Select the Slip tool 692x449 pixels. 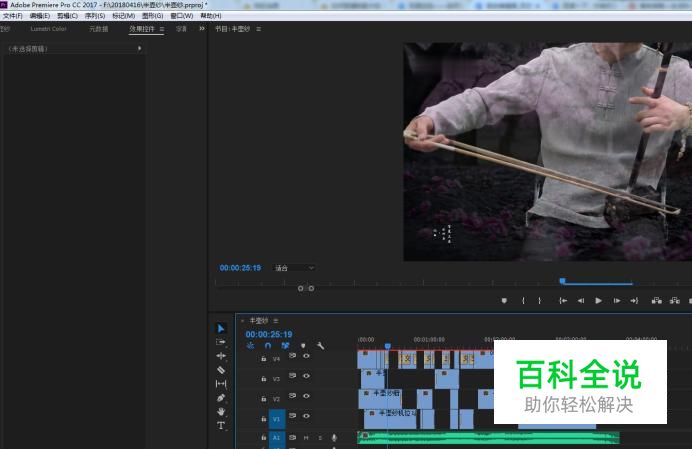click(221, 384)
